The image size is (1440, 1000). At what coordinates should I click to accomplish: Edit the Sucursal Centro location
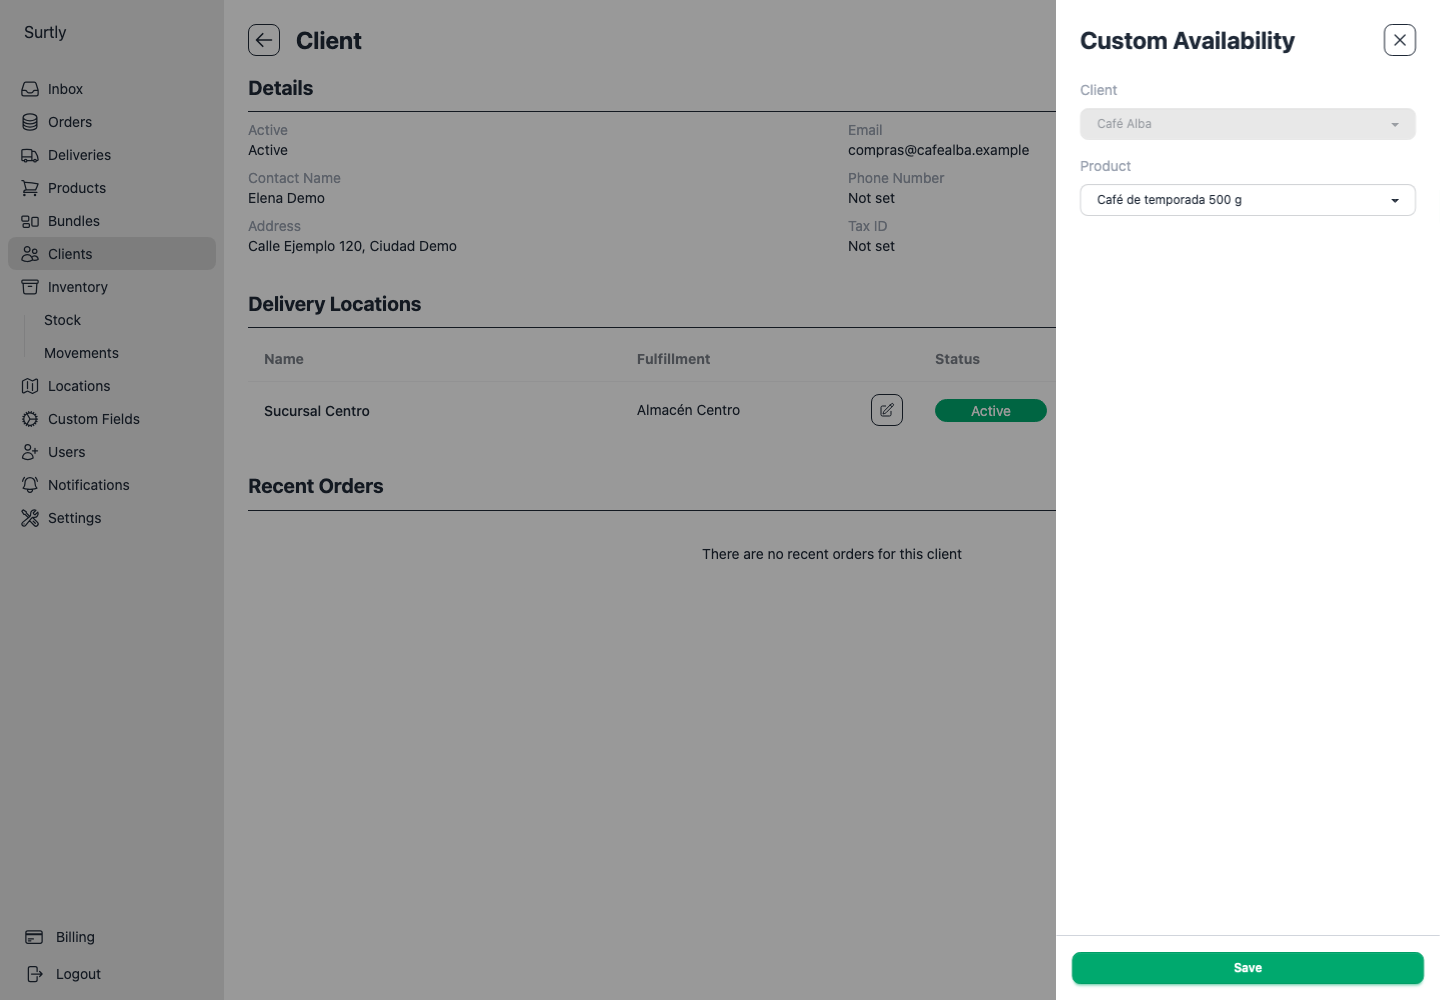(887, 410)
